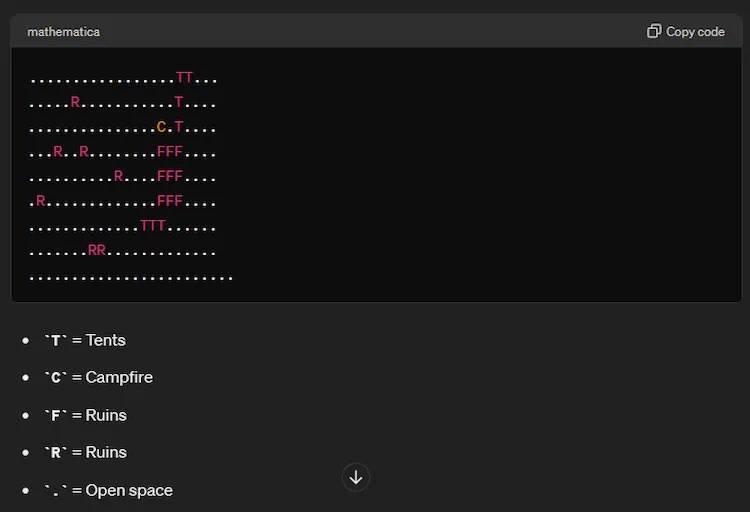Click the RR pair in the map
Screen dimensions: 750x512
pos(97,251)
